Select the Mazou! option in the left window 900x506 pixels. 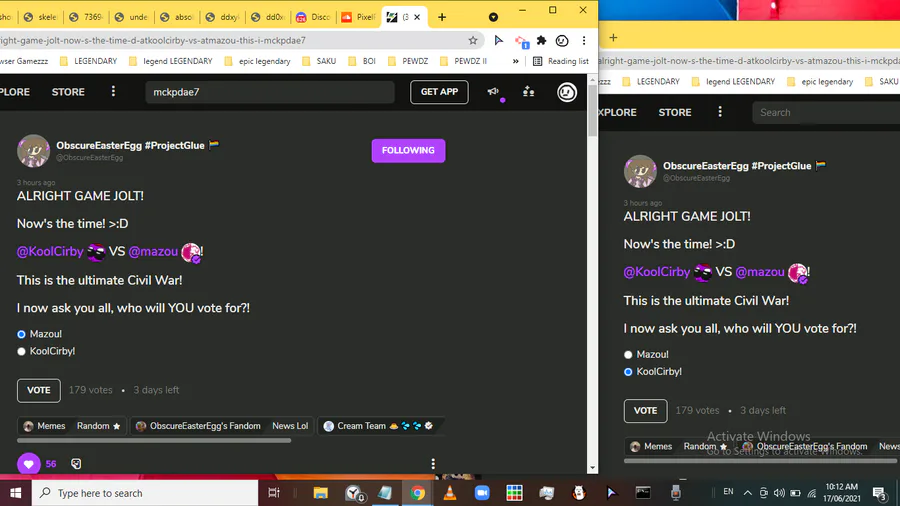[x=21, y=334]
